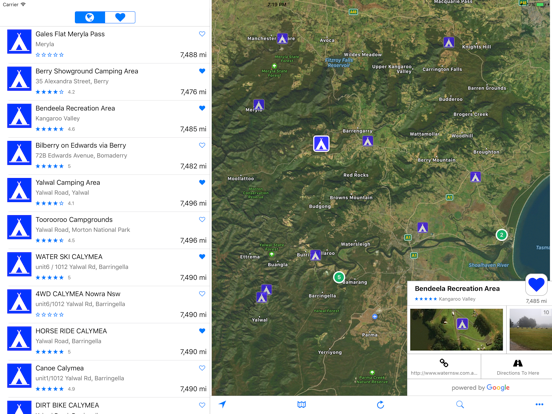Open waternsw.com.au website link
This screenshot has width=552, height=414.
coord(444,366)
